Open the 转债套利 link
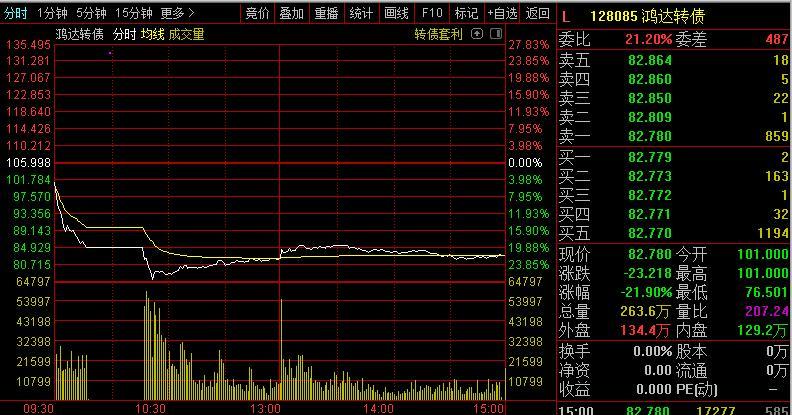792x415 pixels. [438, 34]
